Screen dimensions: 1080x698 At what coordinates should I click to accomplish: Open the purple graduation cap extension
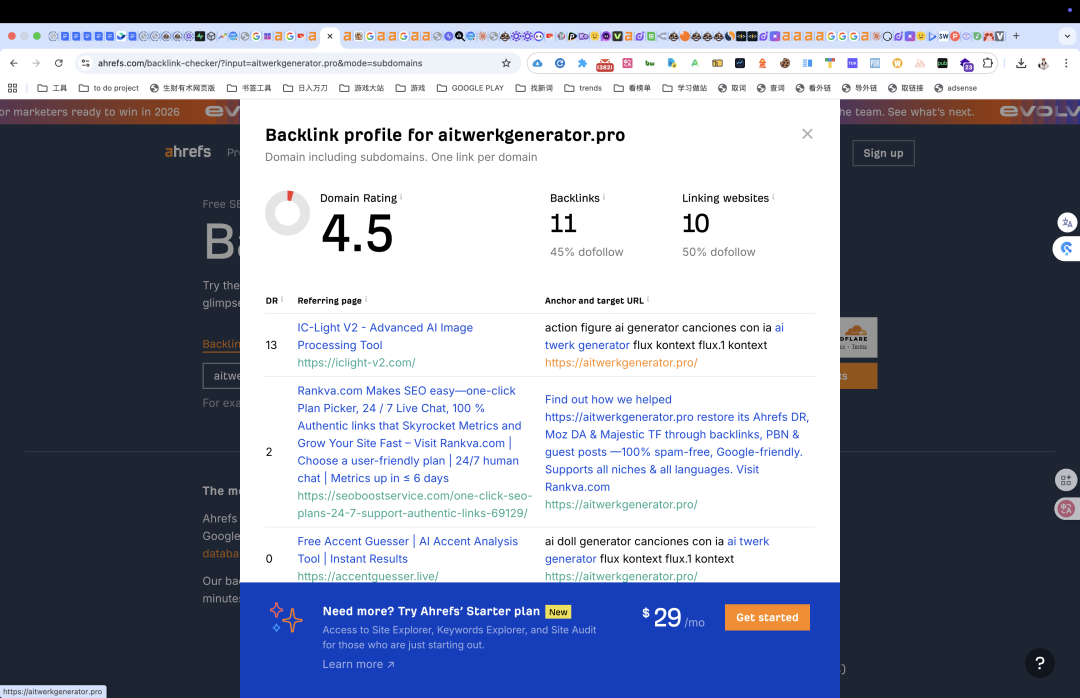coord(966,63)
